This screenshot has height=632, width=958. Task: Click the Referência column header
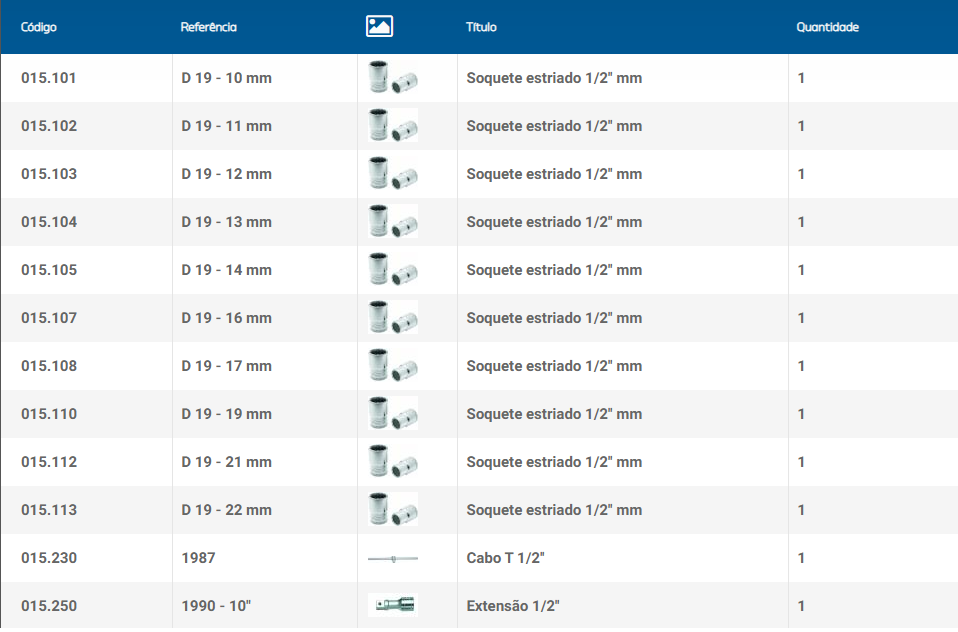click(x=208, y=27)
